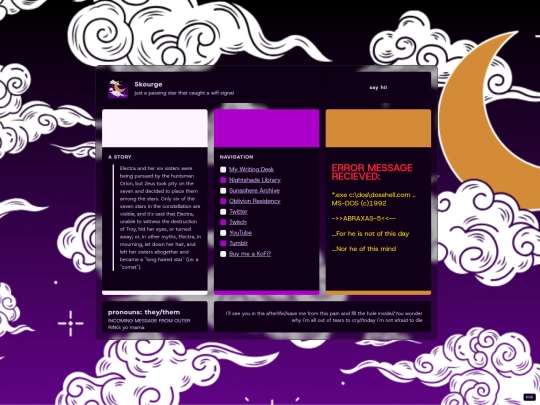
Task: Click 'INCOMING MESSAGE FROM OUTER RING' text
Action: (149, 324)
